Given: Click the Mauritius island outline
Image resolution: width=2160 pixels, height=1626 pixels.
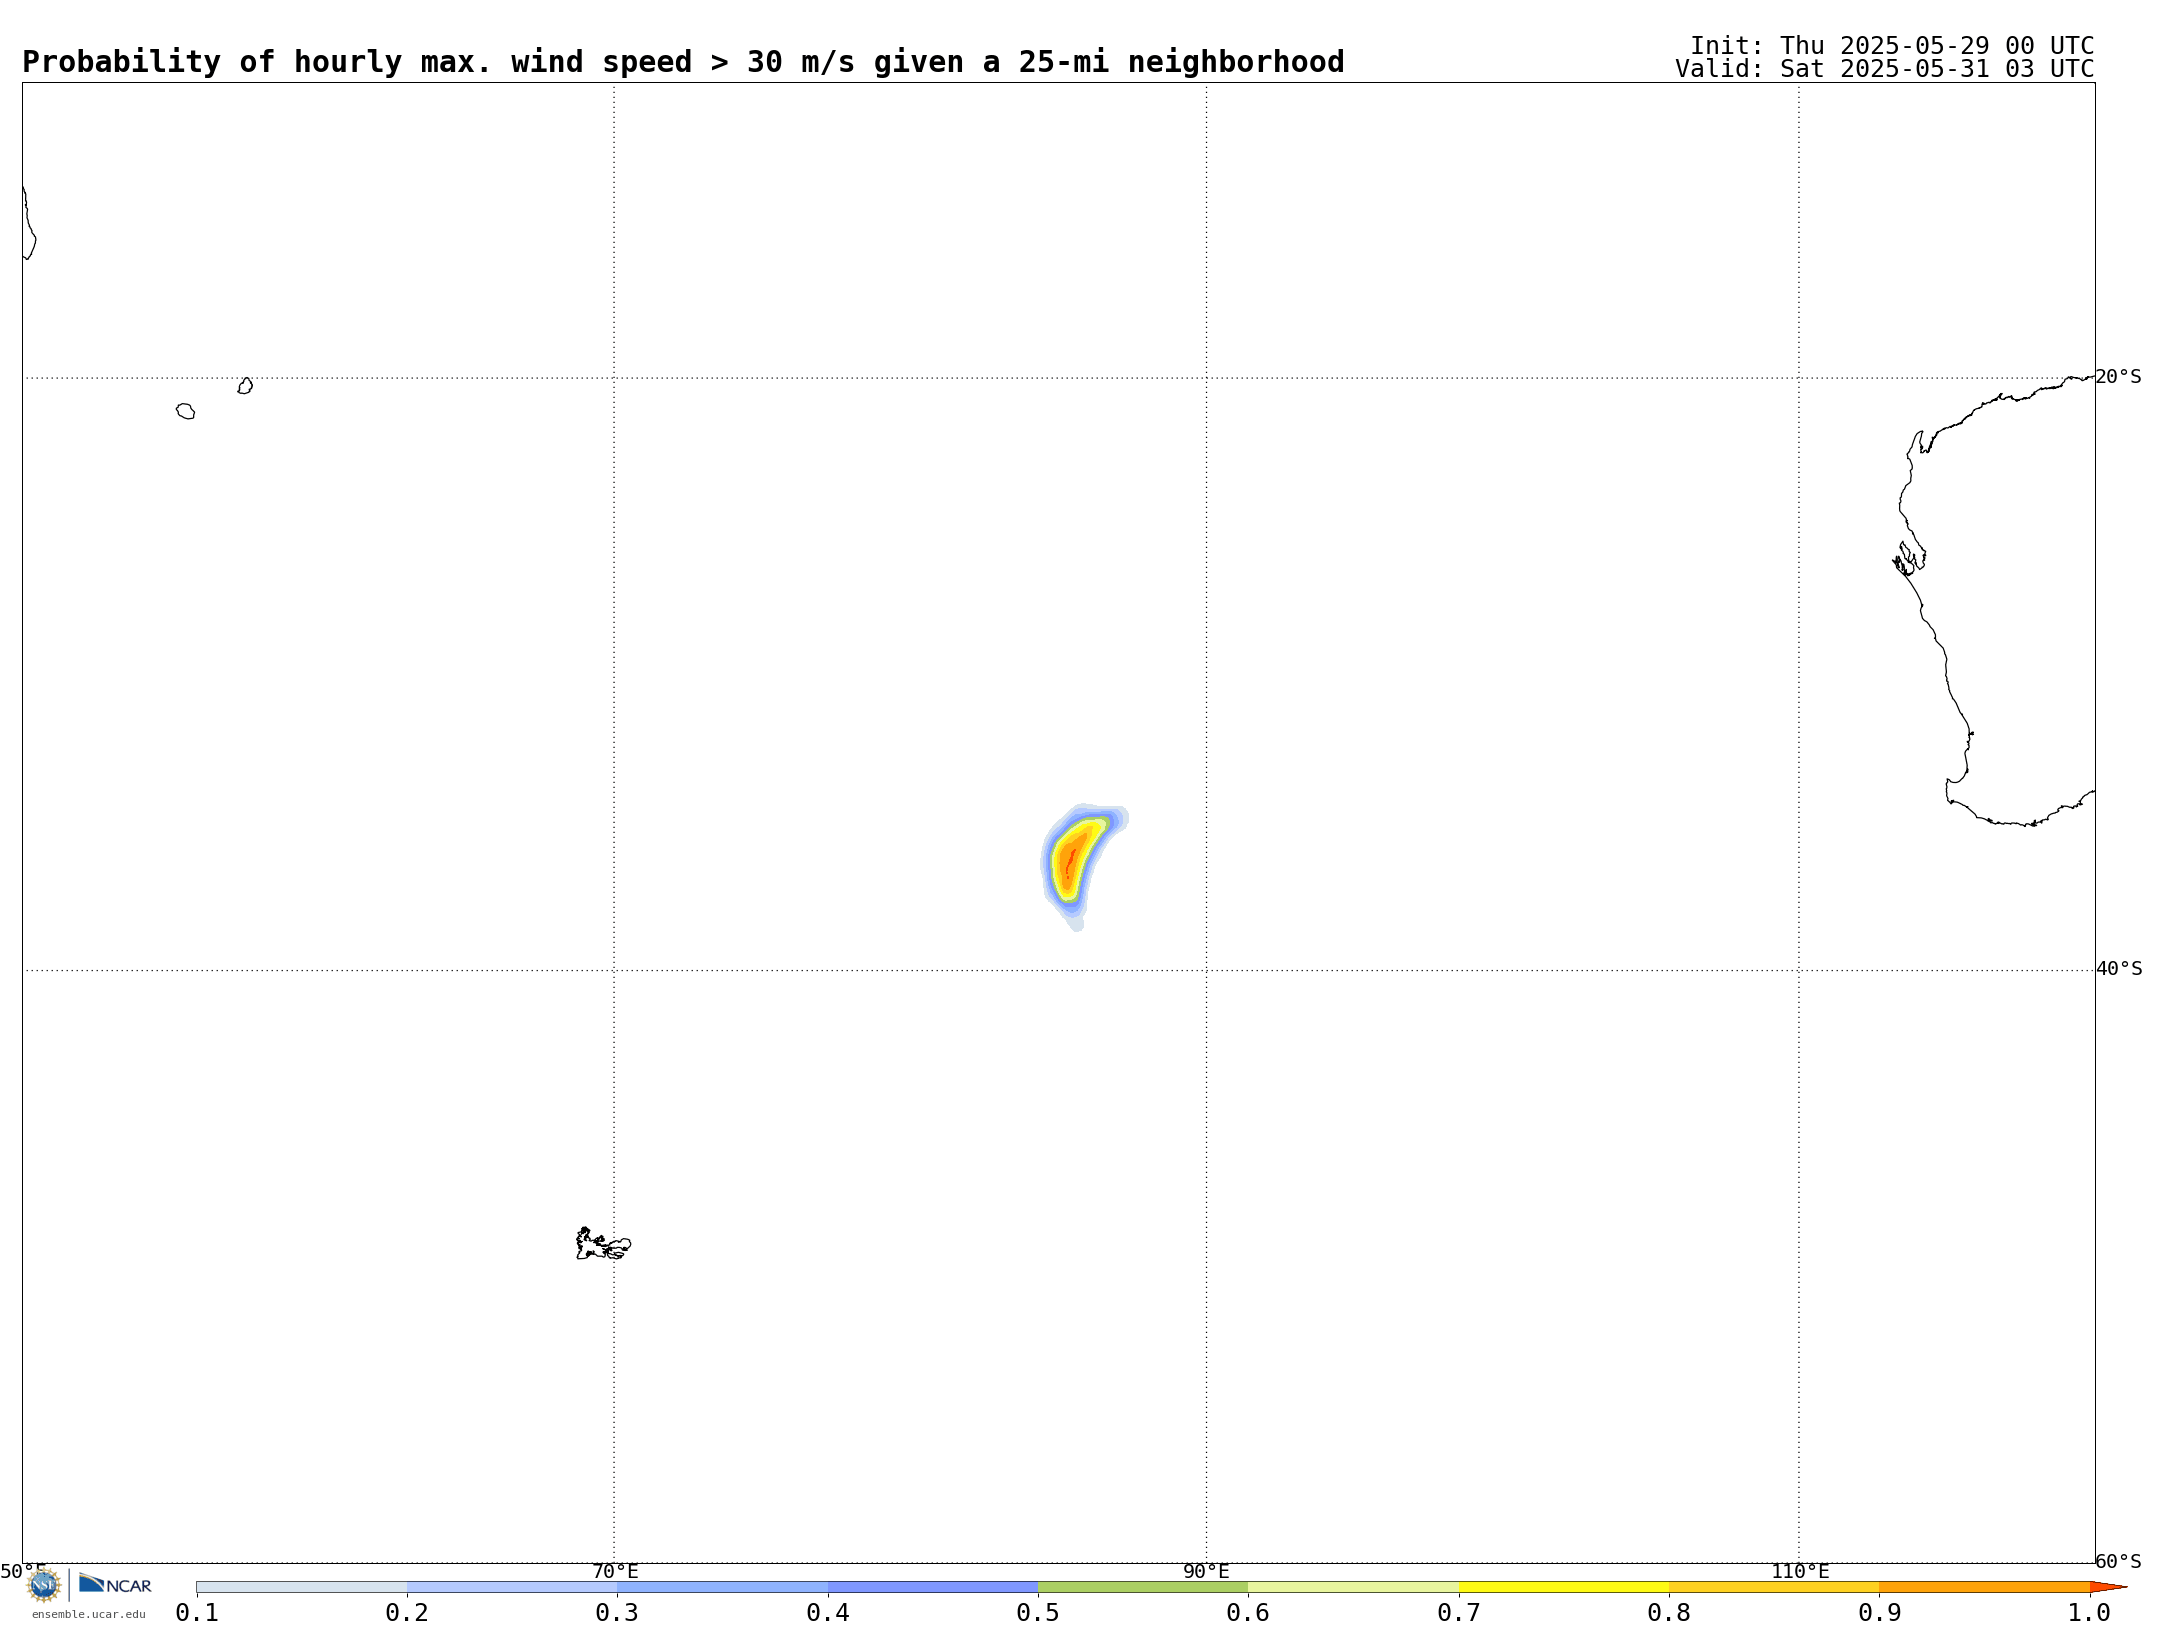Looking at the screenshot, I should 245,386.
